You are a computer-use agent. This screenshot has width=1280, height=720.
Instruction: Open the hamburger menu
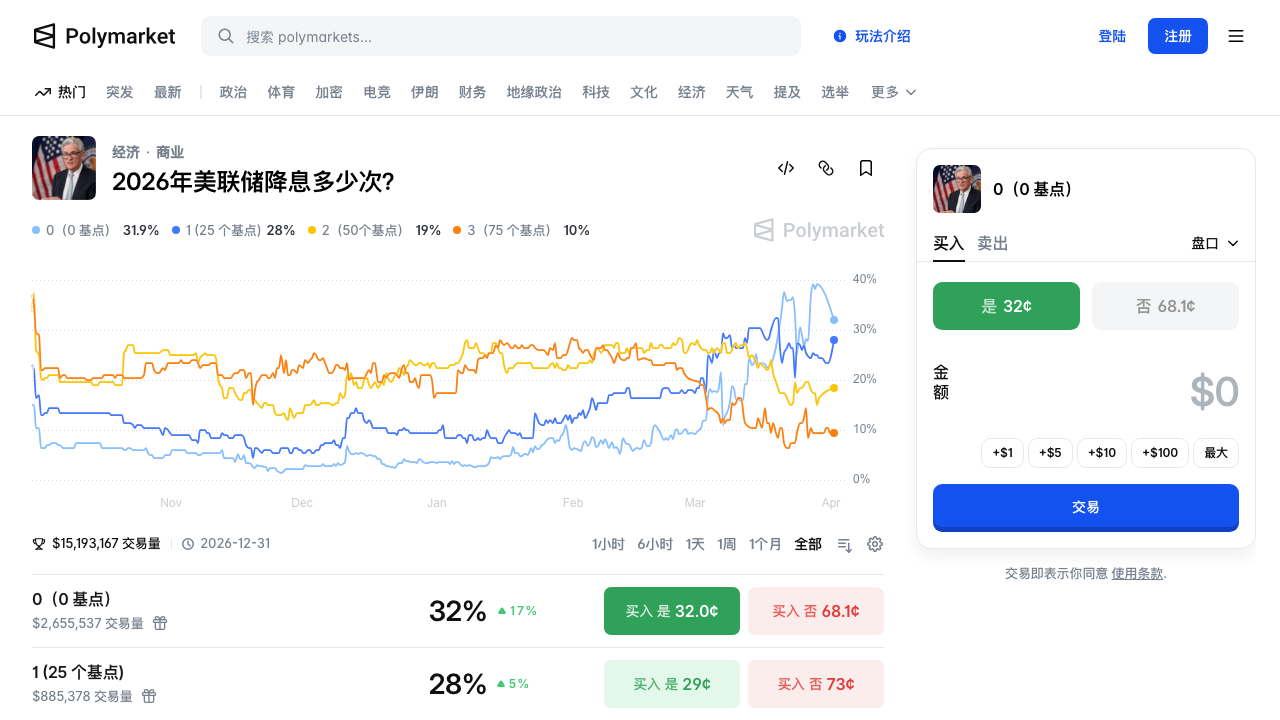(1236, 36)
